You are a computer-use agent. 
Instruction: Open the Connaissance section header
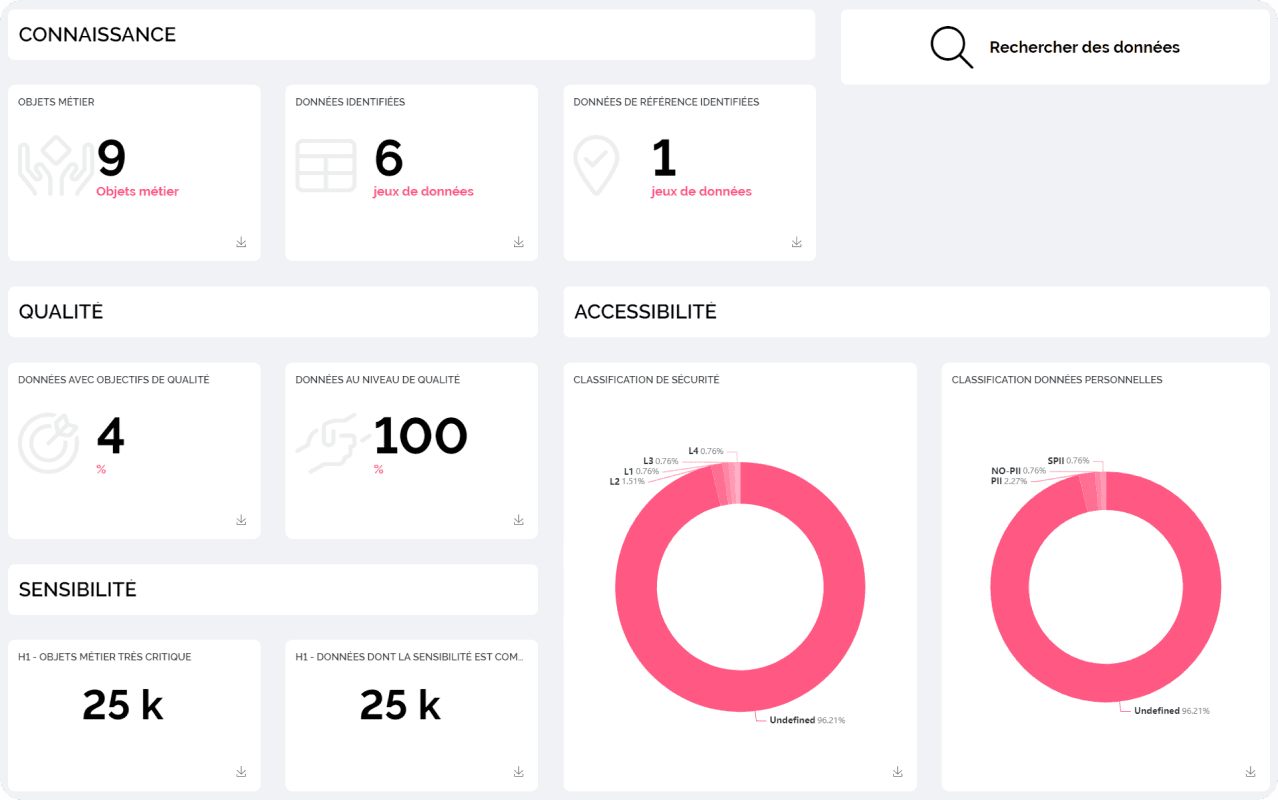(x=97, y=35)
